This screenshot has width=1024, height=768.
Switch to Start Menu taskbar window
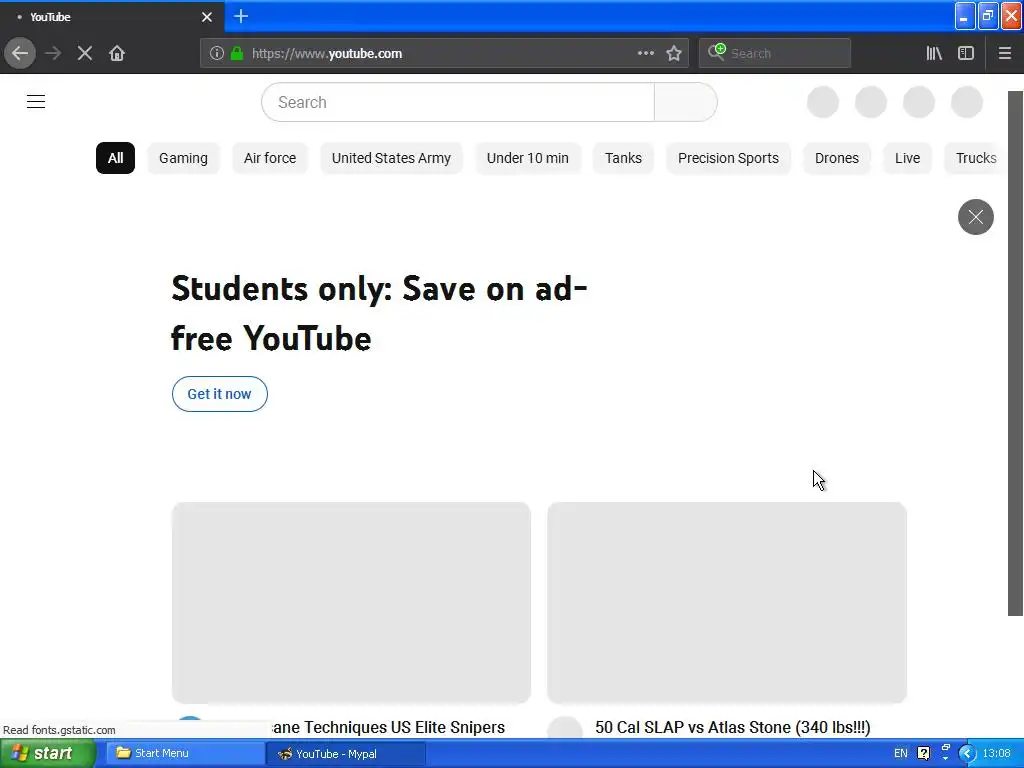(185, 754)
